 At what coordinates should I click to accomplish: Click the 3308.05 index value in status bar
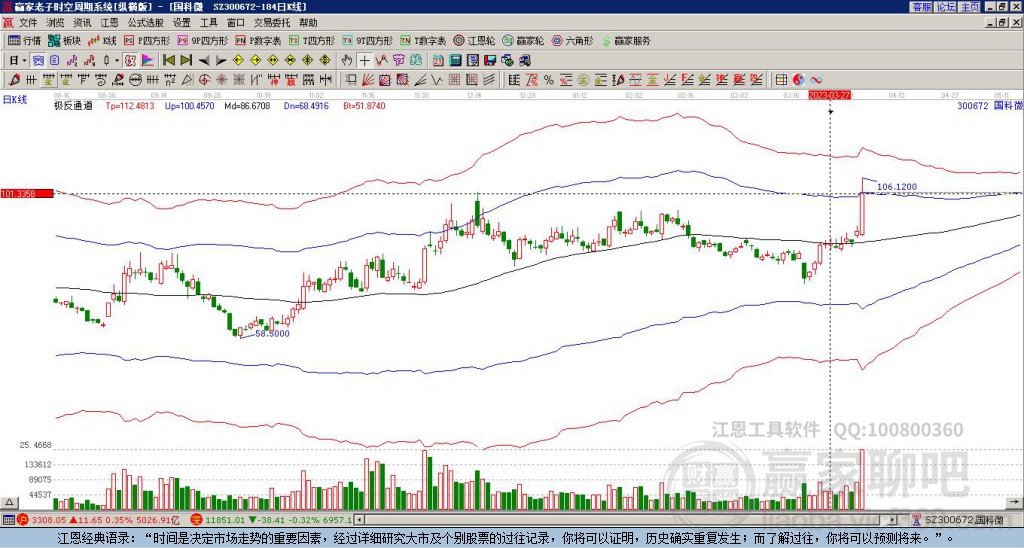point(49,521)
